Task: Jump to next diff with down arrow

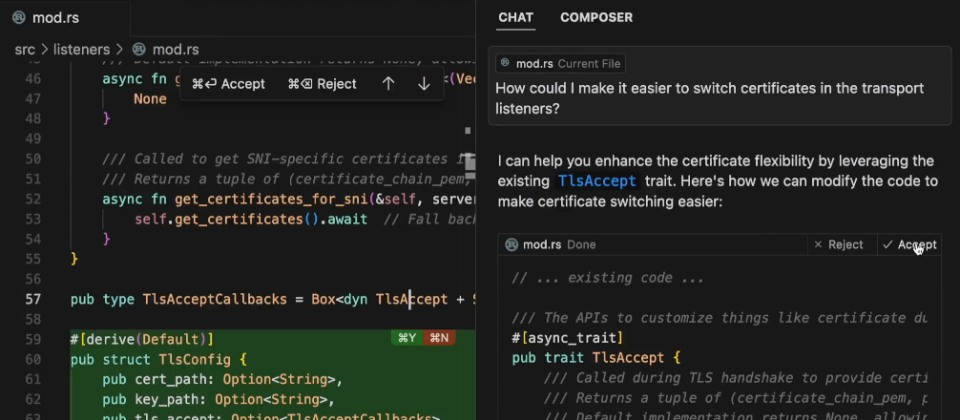Action: [x=424, y=84]
